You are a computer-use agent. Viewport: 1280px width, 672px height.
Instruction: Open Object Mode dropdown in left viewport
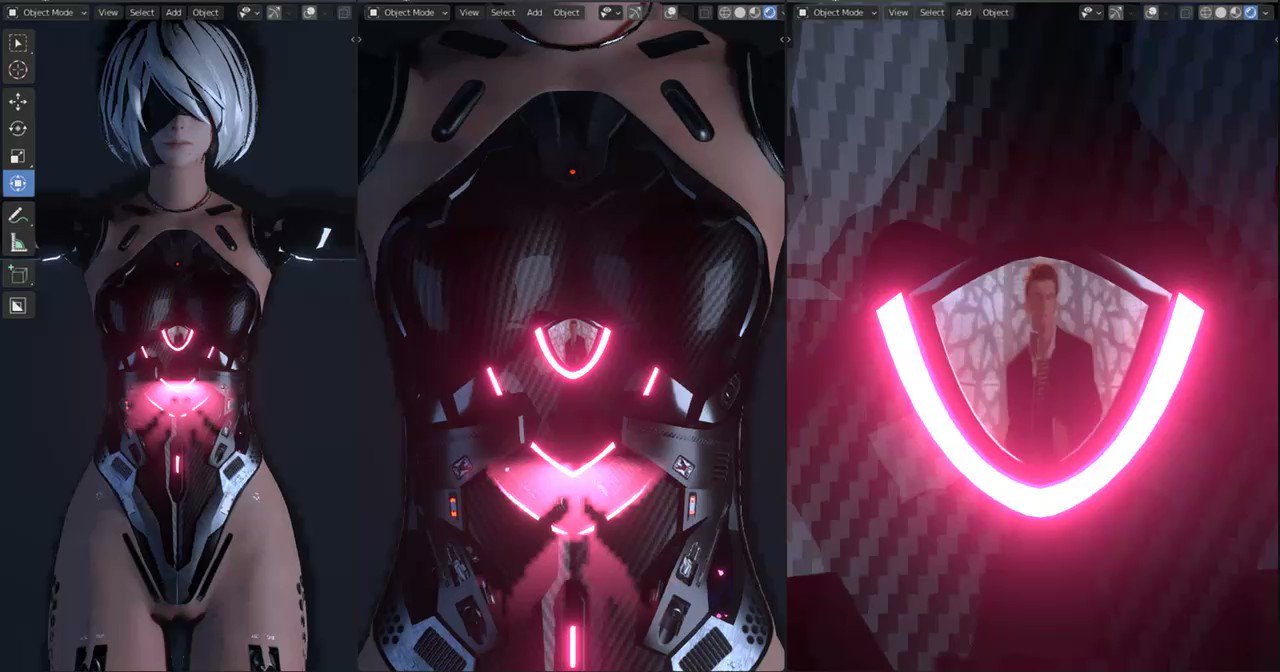(48, 12)
